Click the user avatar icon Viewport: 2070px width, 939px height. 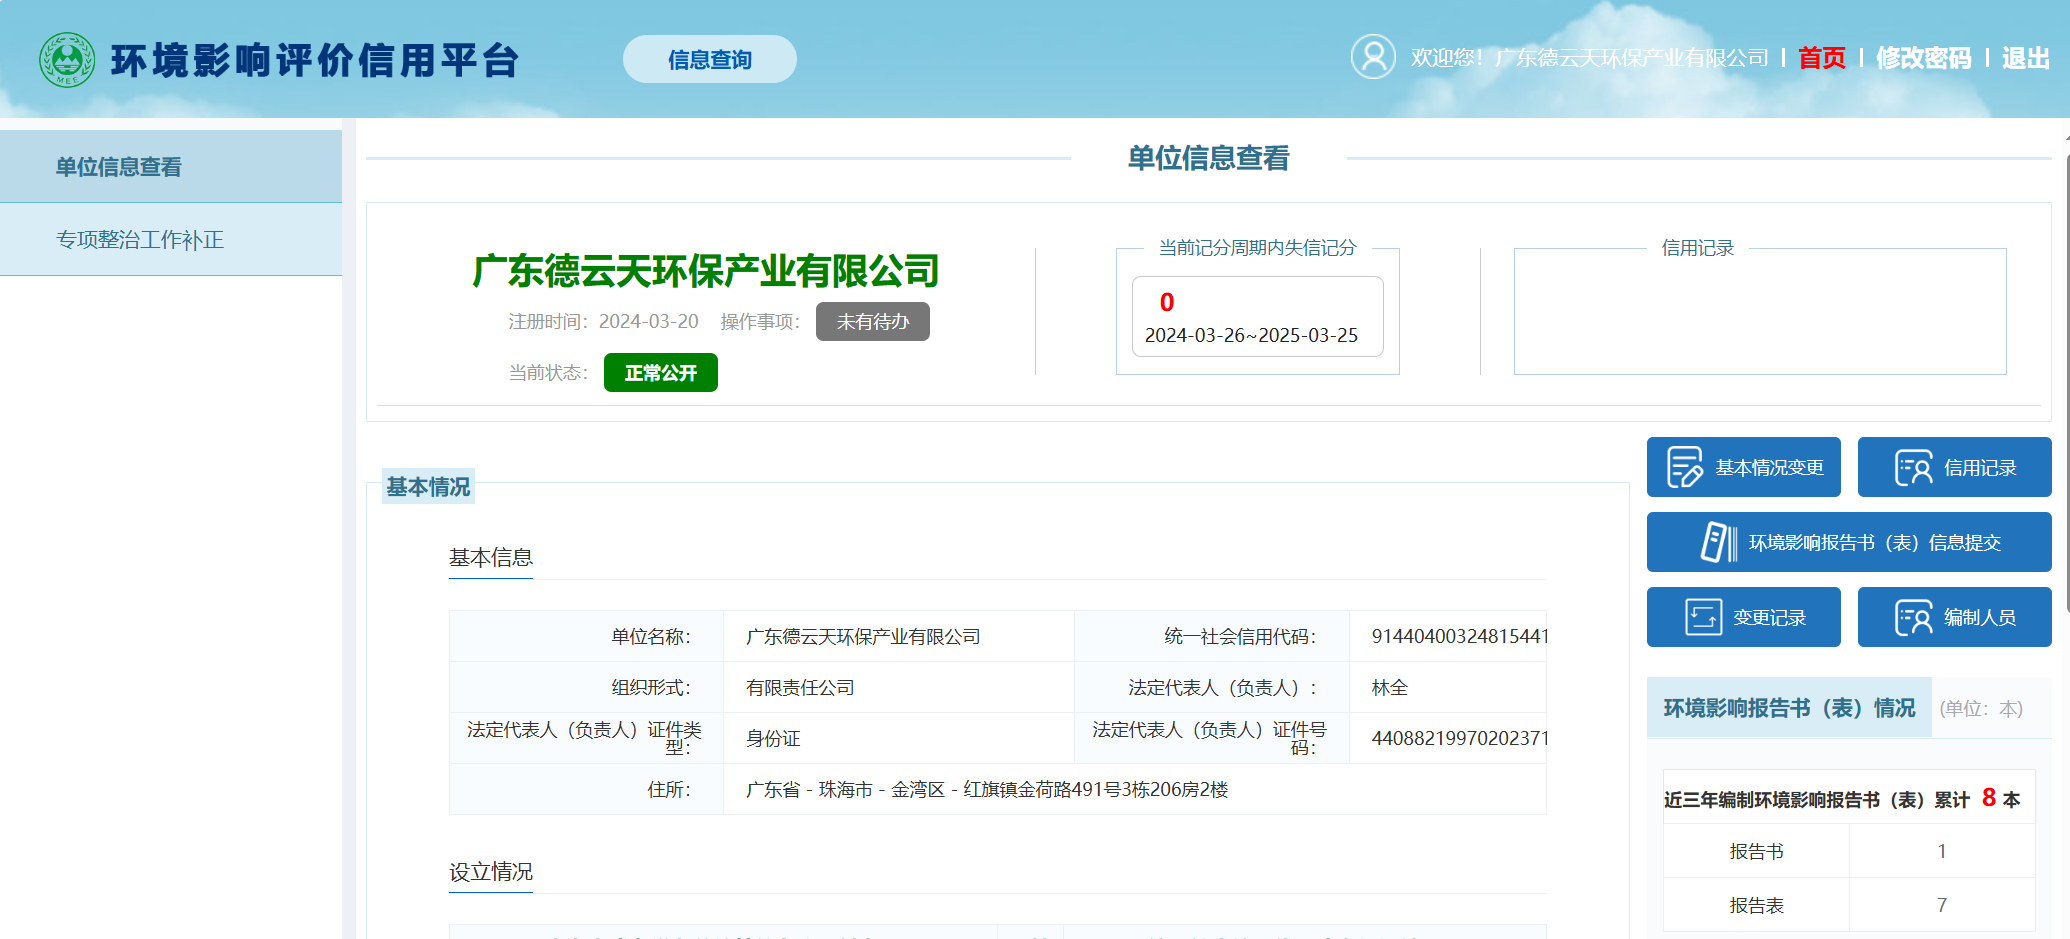coord(1373,57)
